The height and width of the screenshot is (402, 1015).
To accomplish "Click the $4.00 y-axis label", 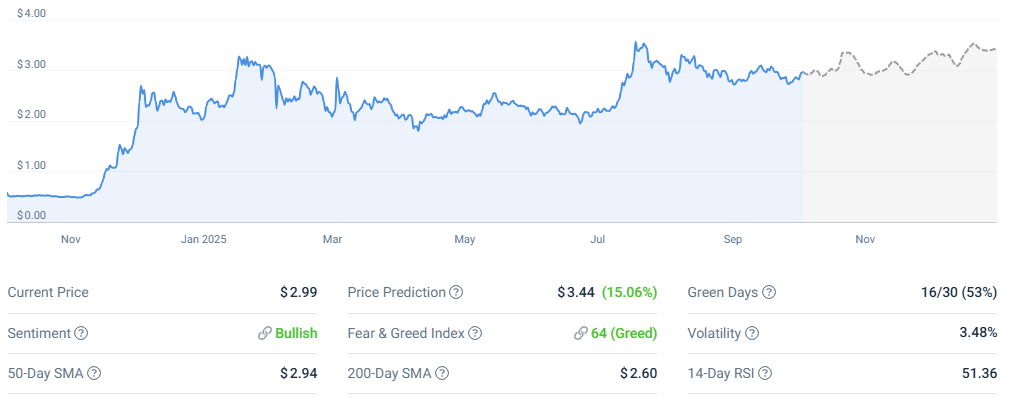I will coord(32,15).
